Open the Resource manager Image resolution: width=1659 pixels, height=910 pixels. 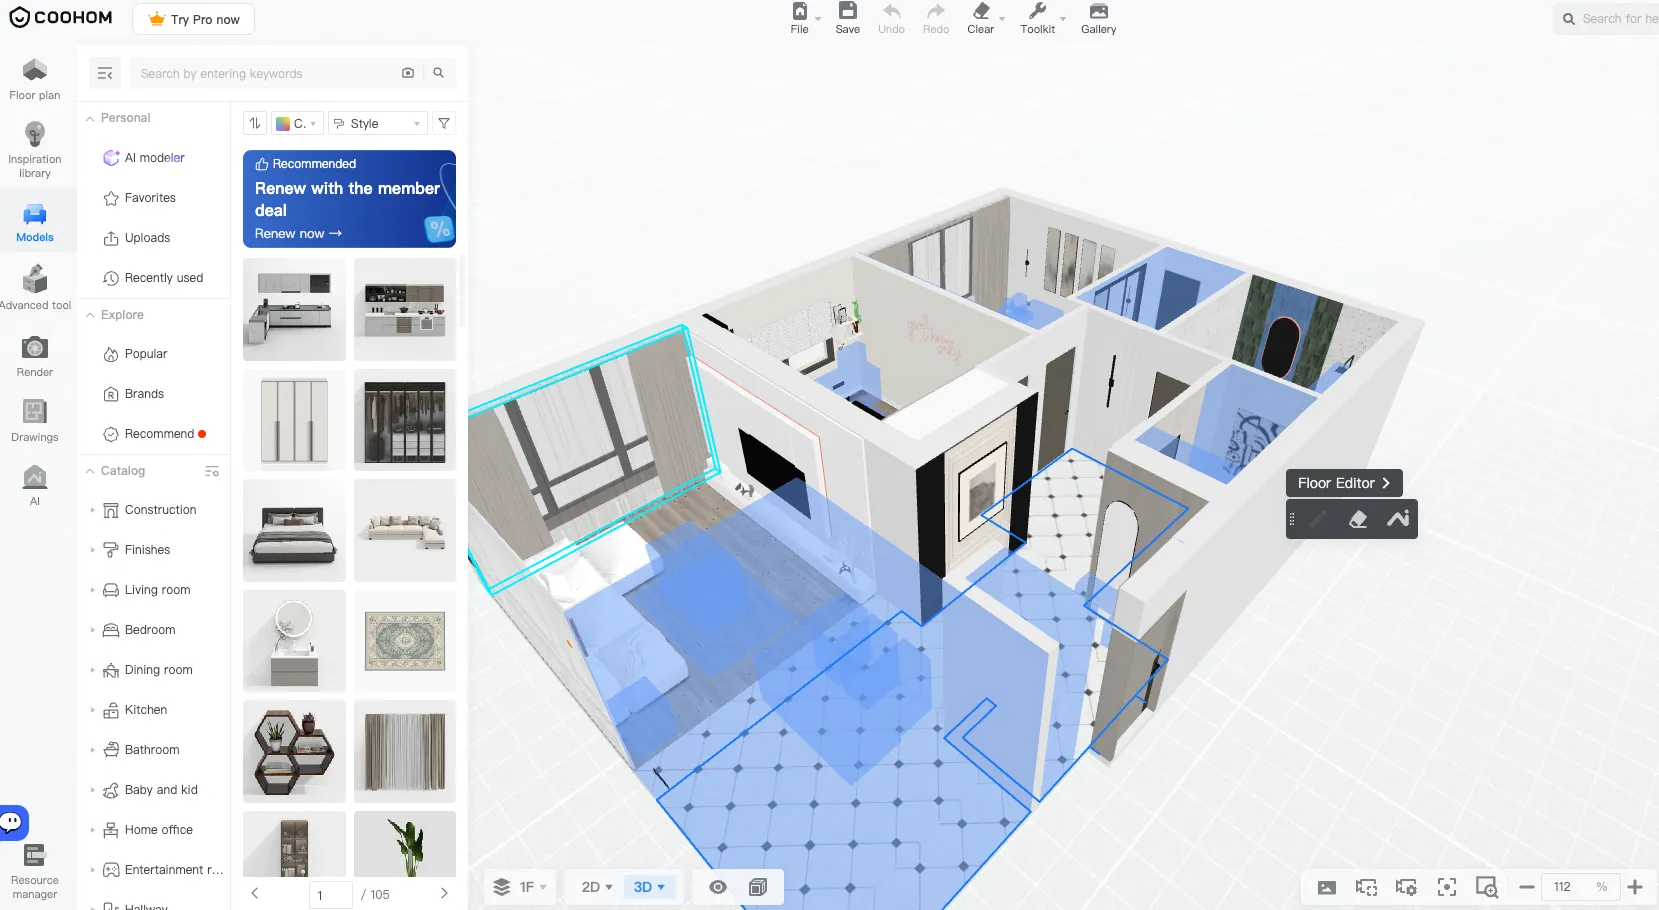pyautogui.click(x=35, y=872)
